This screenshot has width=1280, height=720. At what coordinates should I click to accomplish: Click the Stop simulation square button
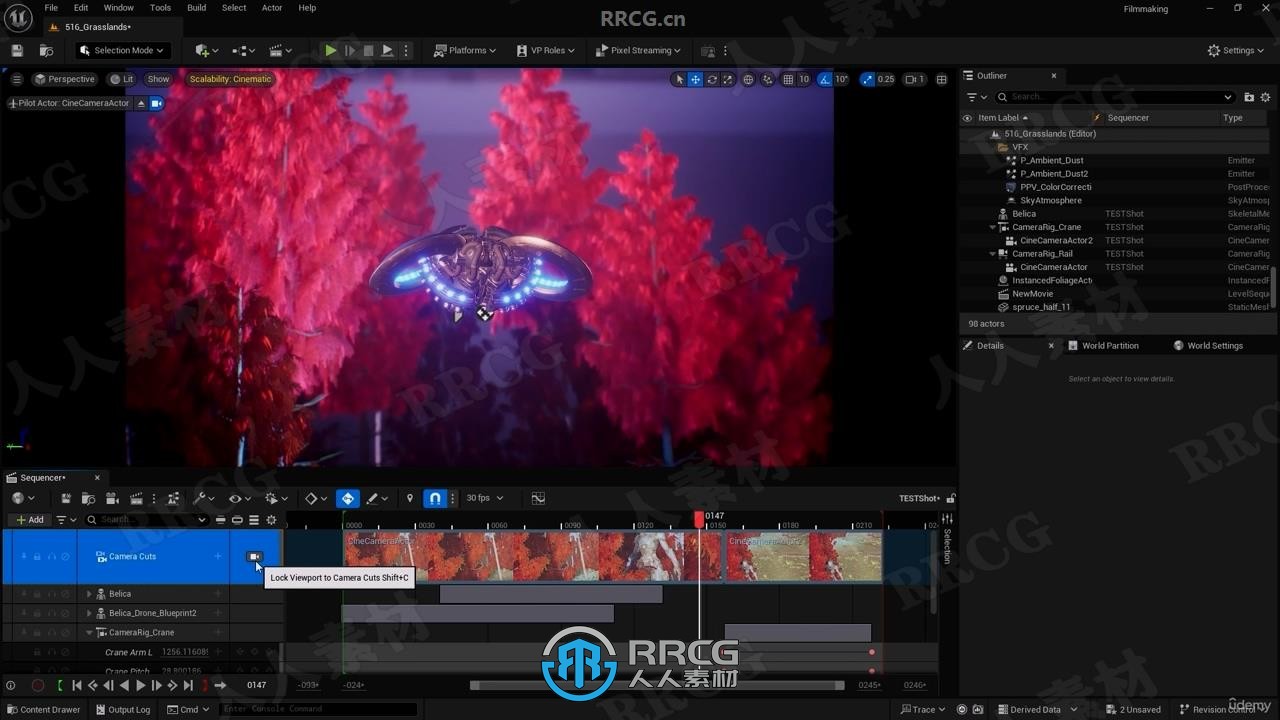click(x=368, y=50)
